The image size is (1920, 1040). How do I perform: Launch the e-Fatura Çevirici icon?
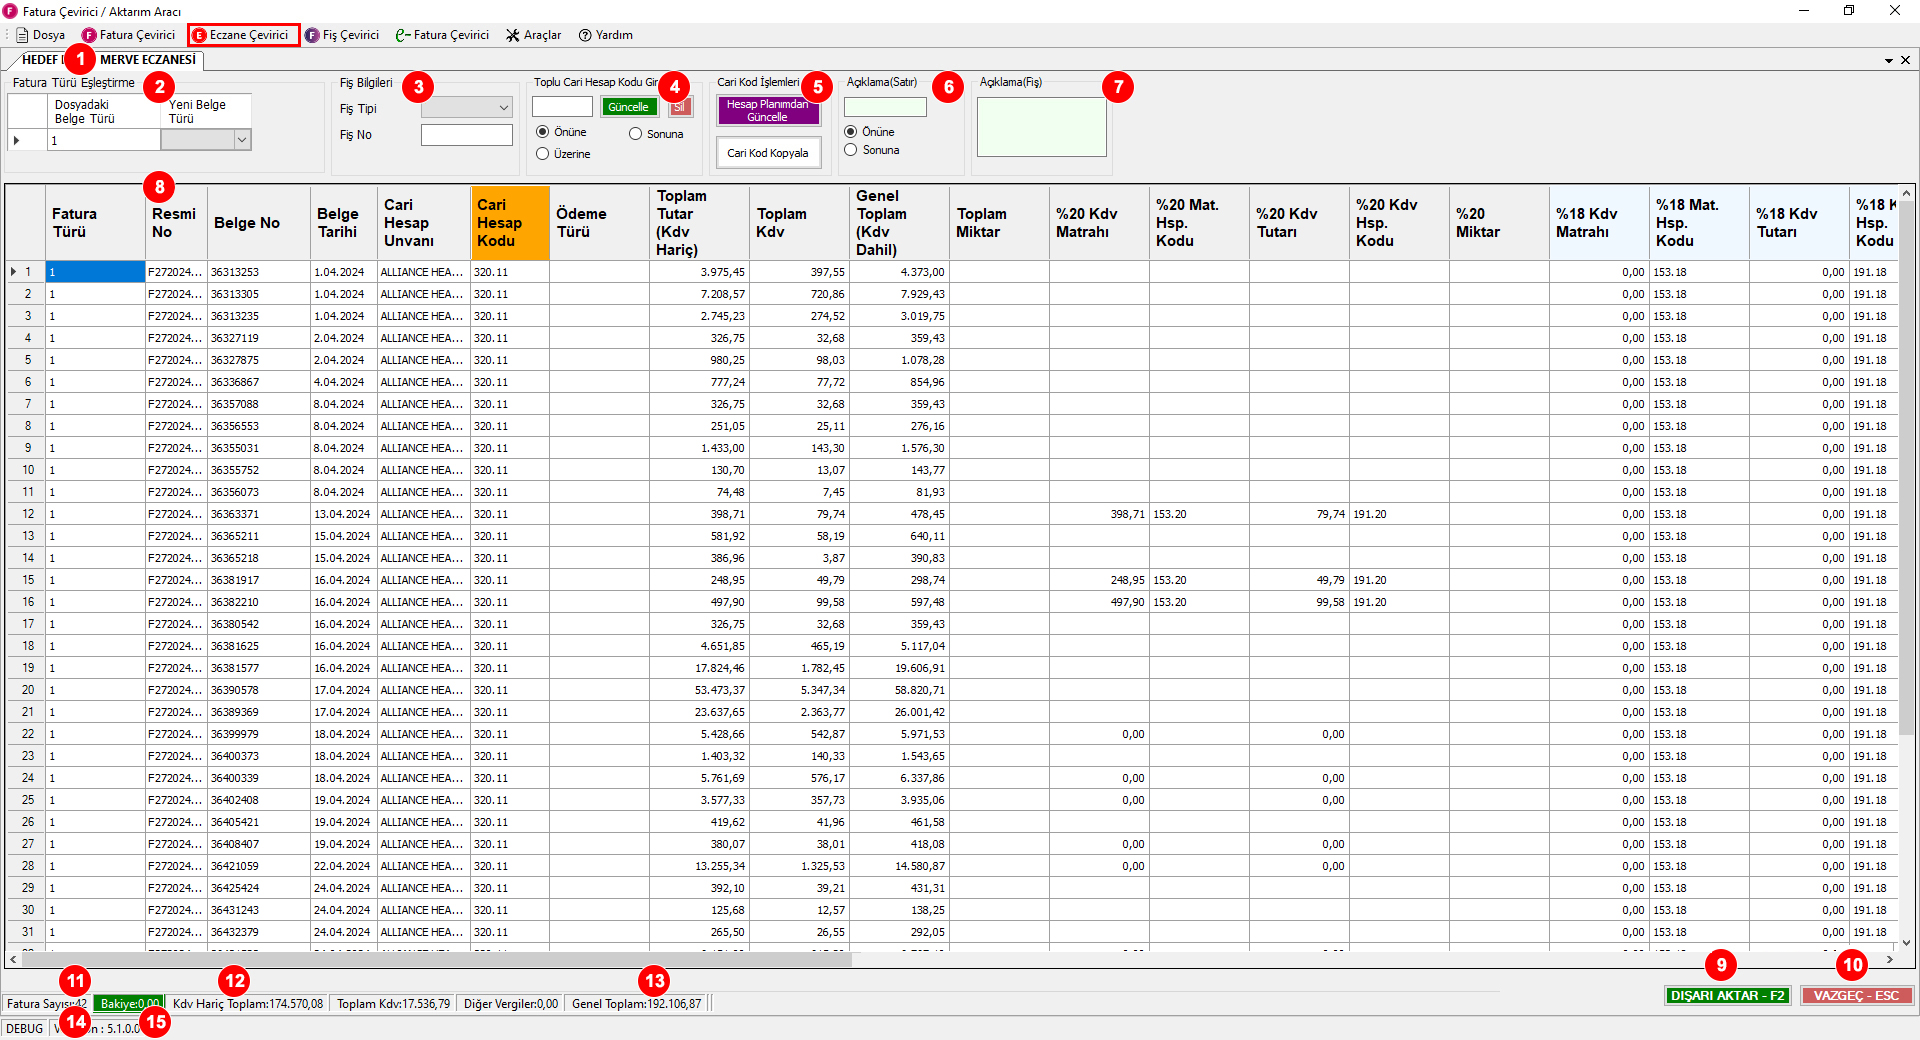point(402,35)
